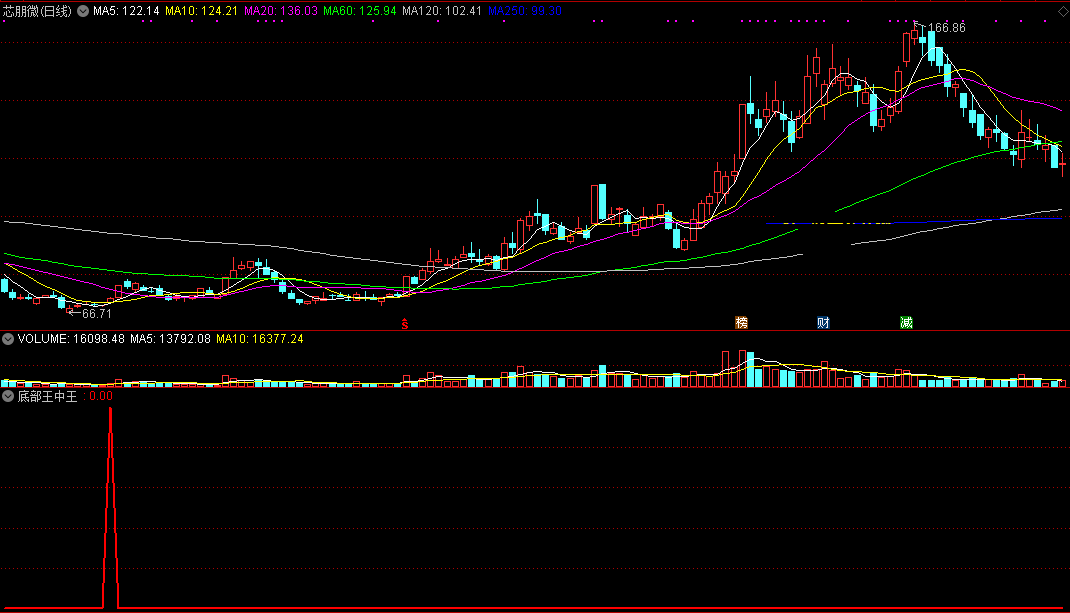The width and height of the screenshot is (1070, 613).
Task: Open the 榜 event marker
Action: click(741, 322)
